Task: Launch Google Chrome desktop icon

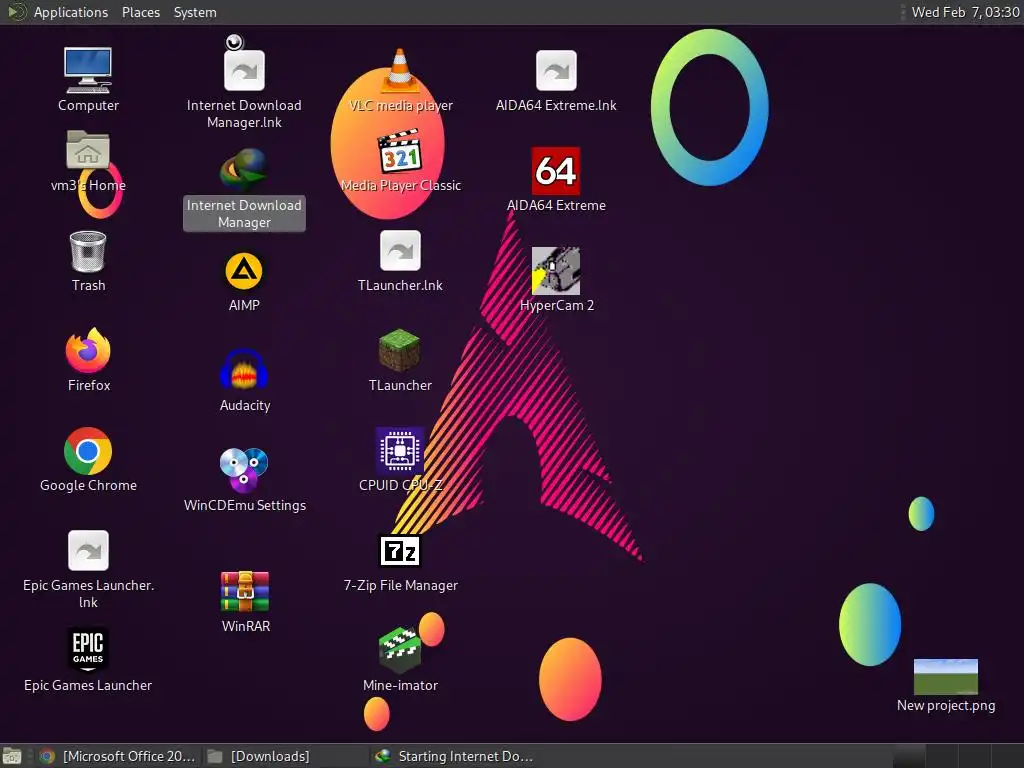Action: click(x=88, y=451)
